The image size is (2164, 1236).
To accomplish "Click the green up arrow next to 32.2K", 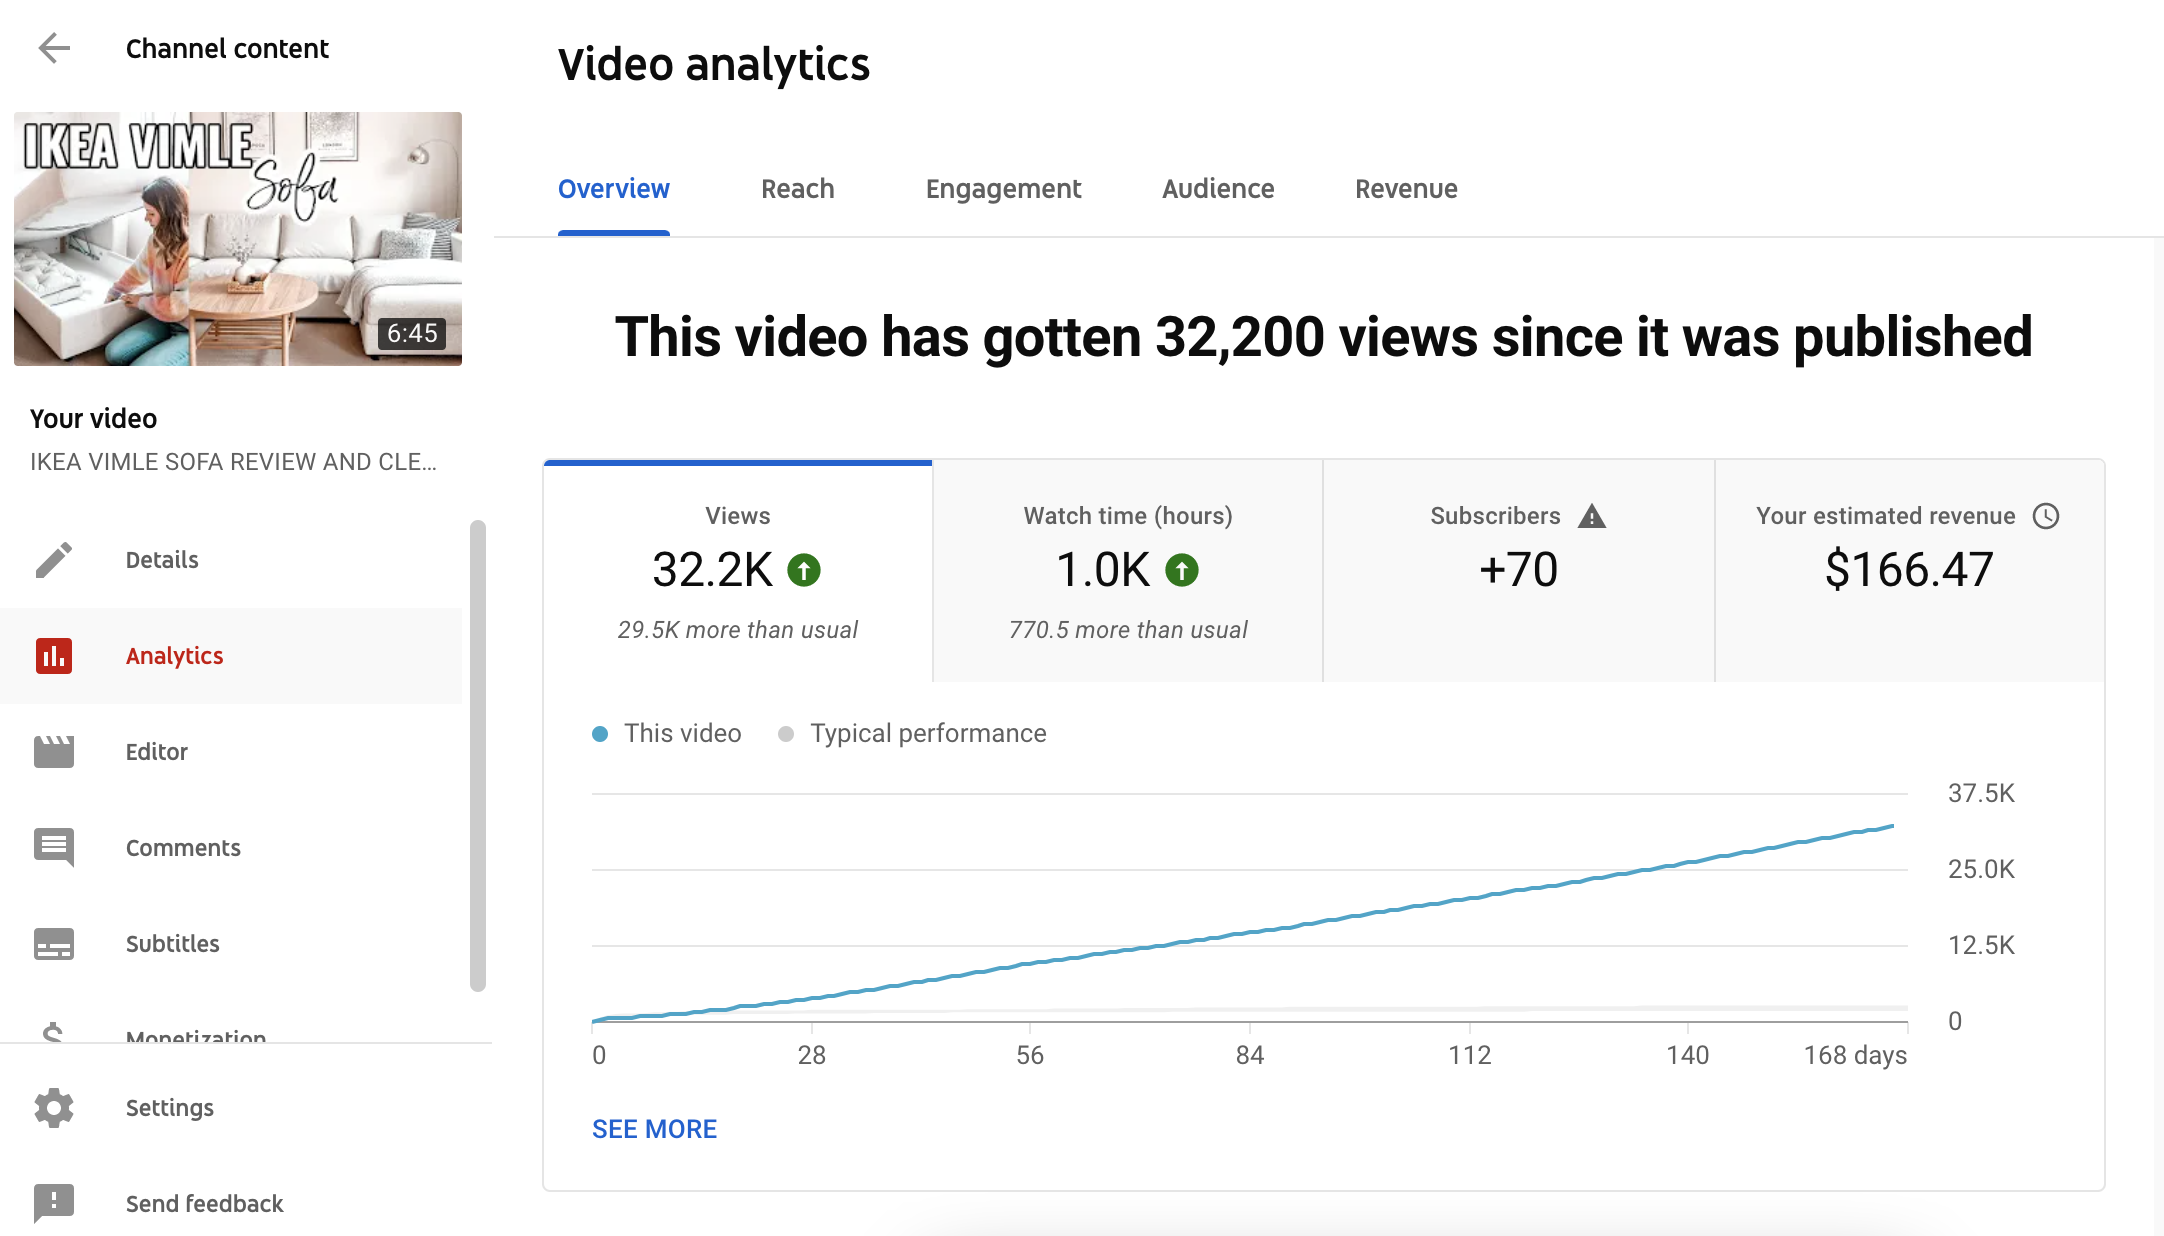I will pyautogui.click(x=804, y=570).
